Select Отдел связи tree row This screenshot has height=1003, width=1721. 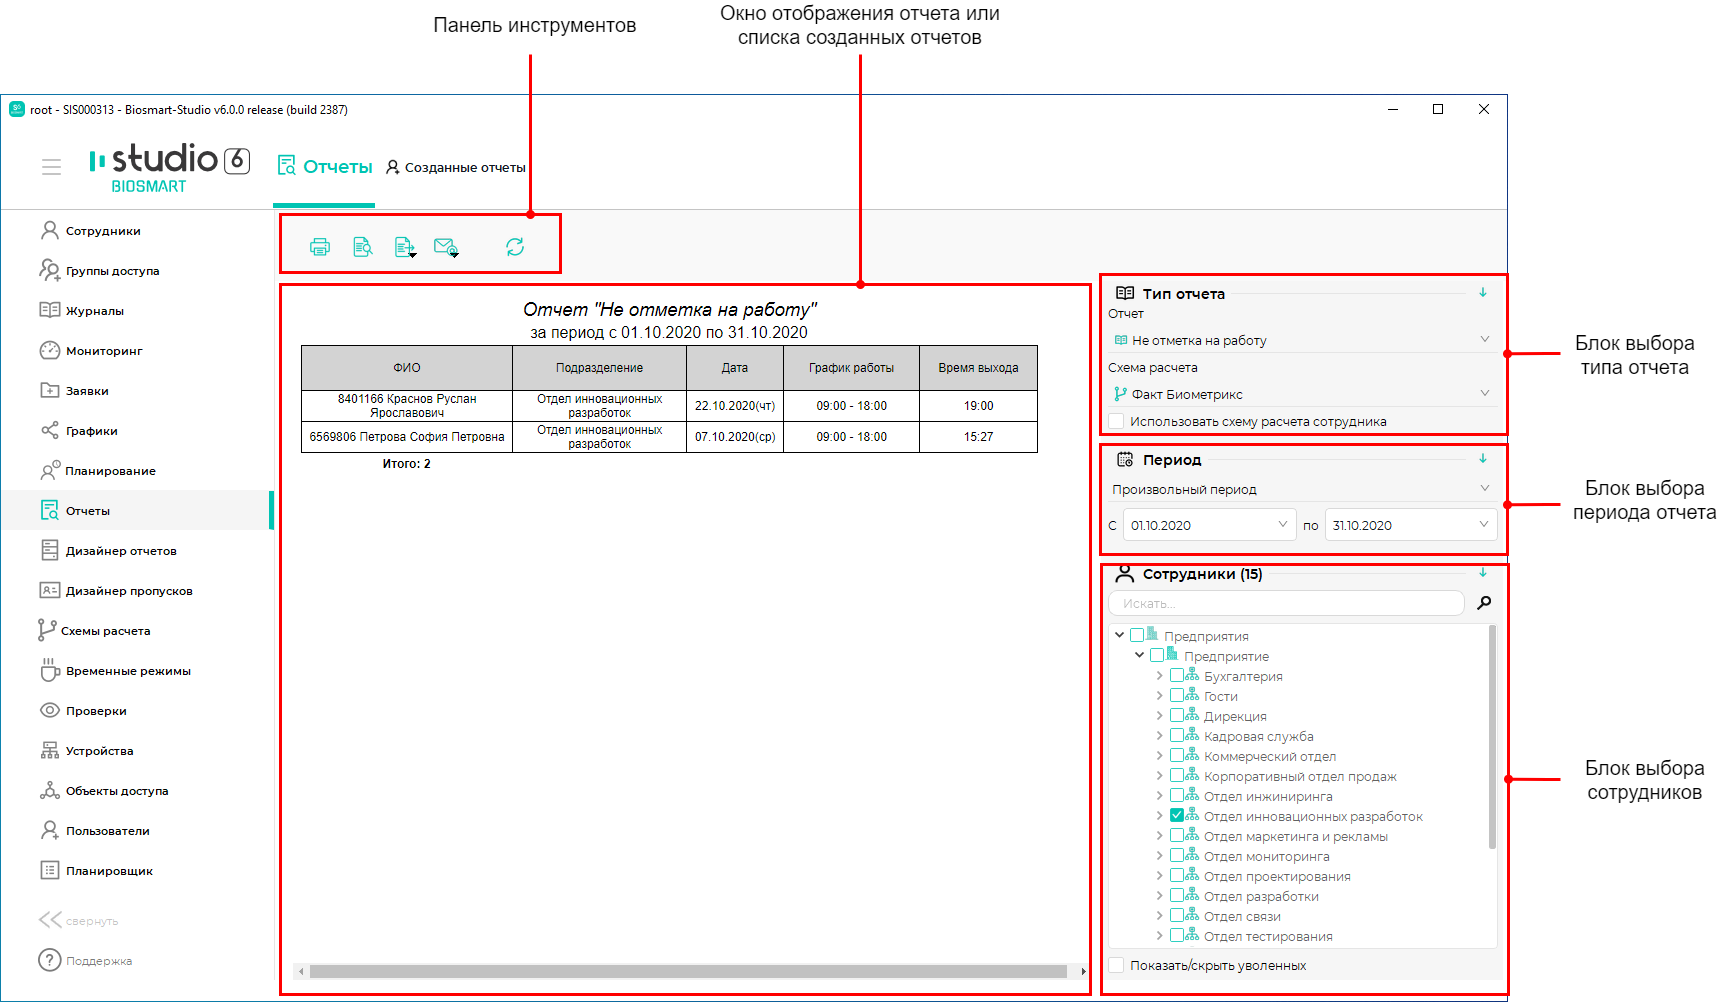tap(1242, 916)
